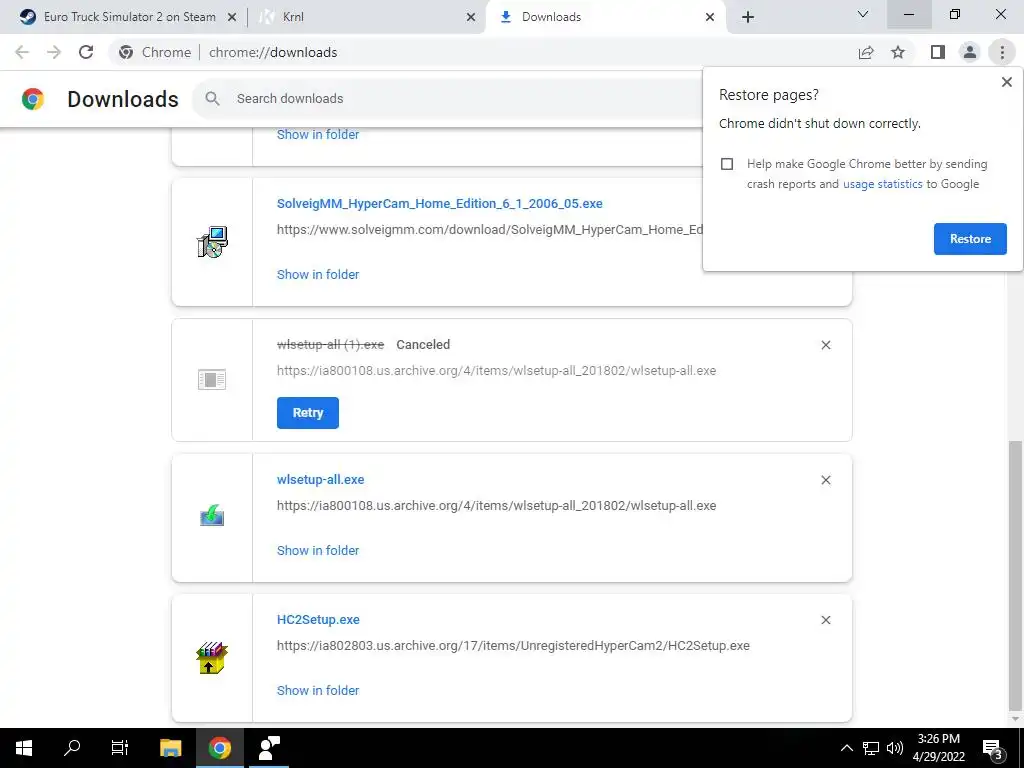Open the tab search chevron
1024x768 pixels.
[863, 14]
